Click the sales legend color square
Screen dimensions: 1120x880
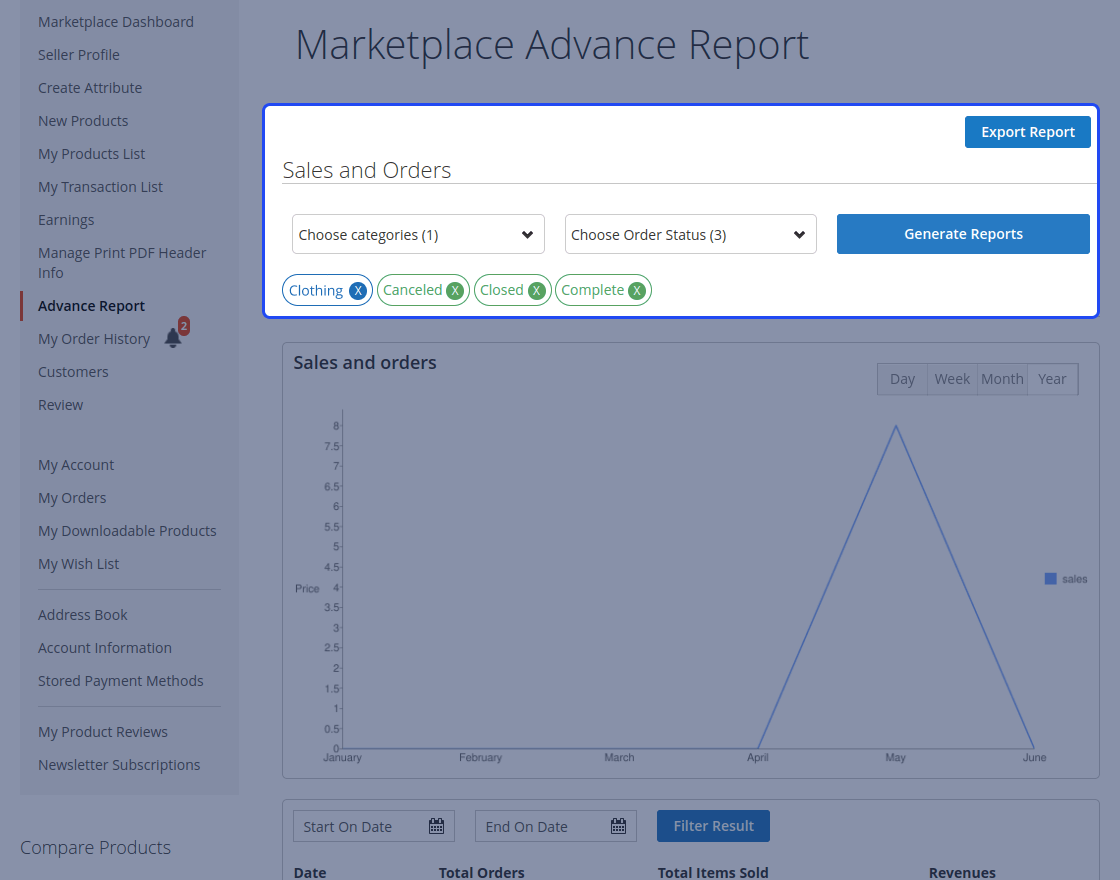[x=1051, y=579]
